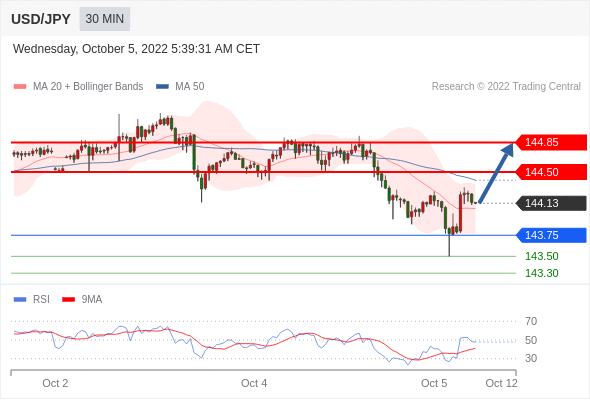Click the RSI 50 level label
590x400 pixels.
click(531, 340)
